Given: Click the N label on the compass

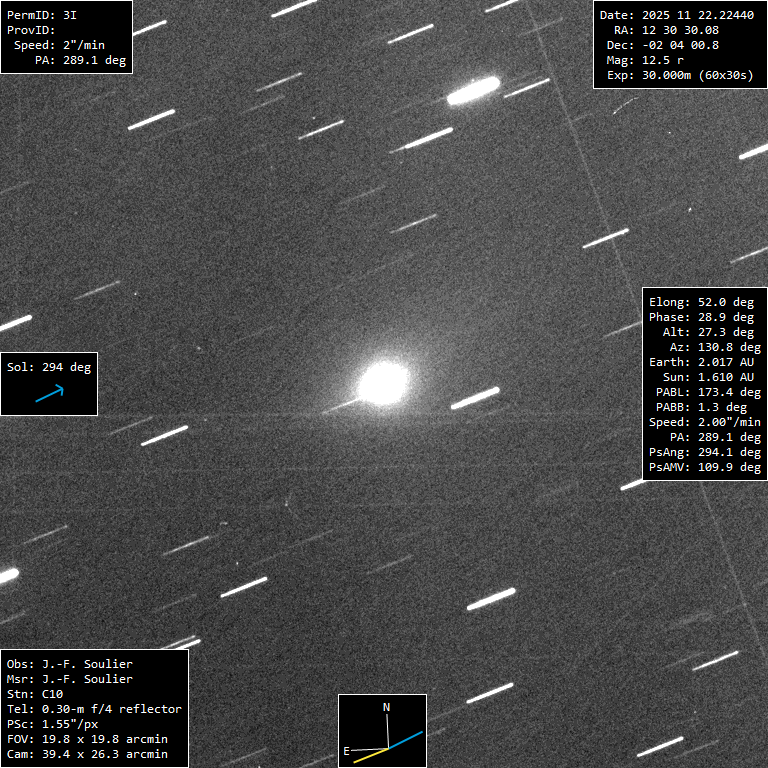Looking at the screenshot, I should (387, 708).
